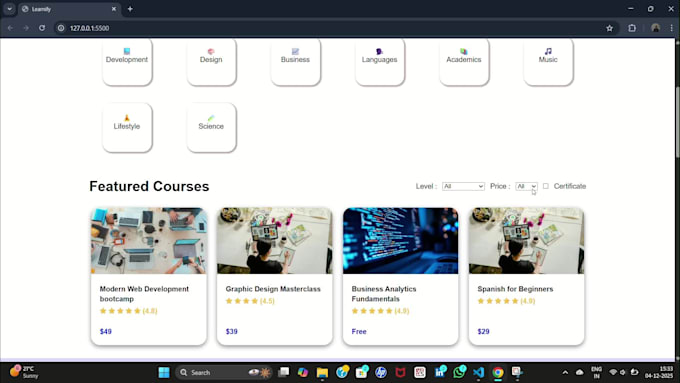
Task: Click the Free price label
Action: point(359,331)
